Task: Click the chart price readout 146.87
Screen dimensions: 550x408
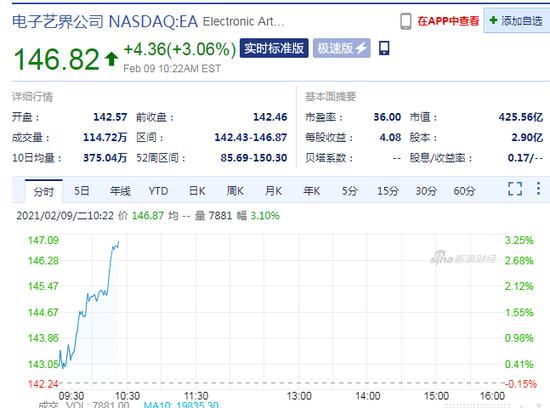Action: click(x=148, y=215)
